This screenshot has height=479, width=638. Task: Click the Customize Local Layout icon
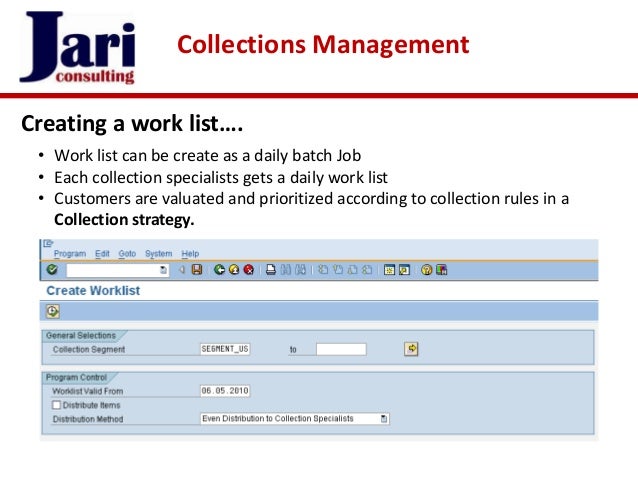(441, 269)
